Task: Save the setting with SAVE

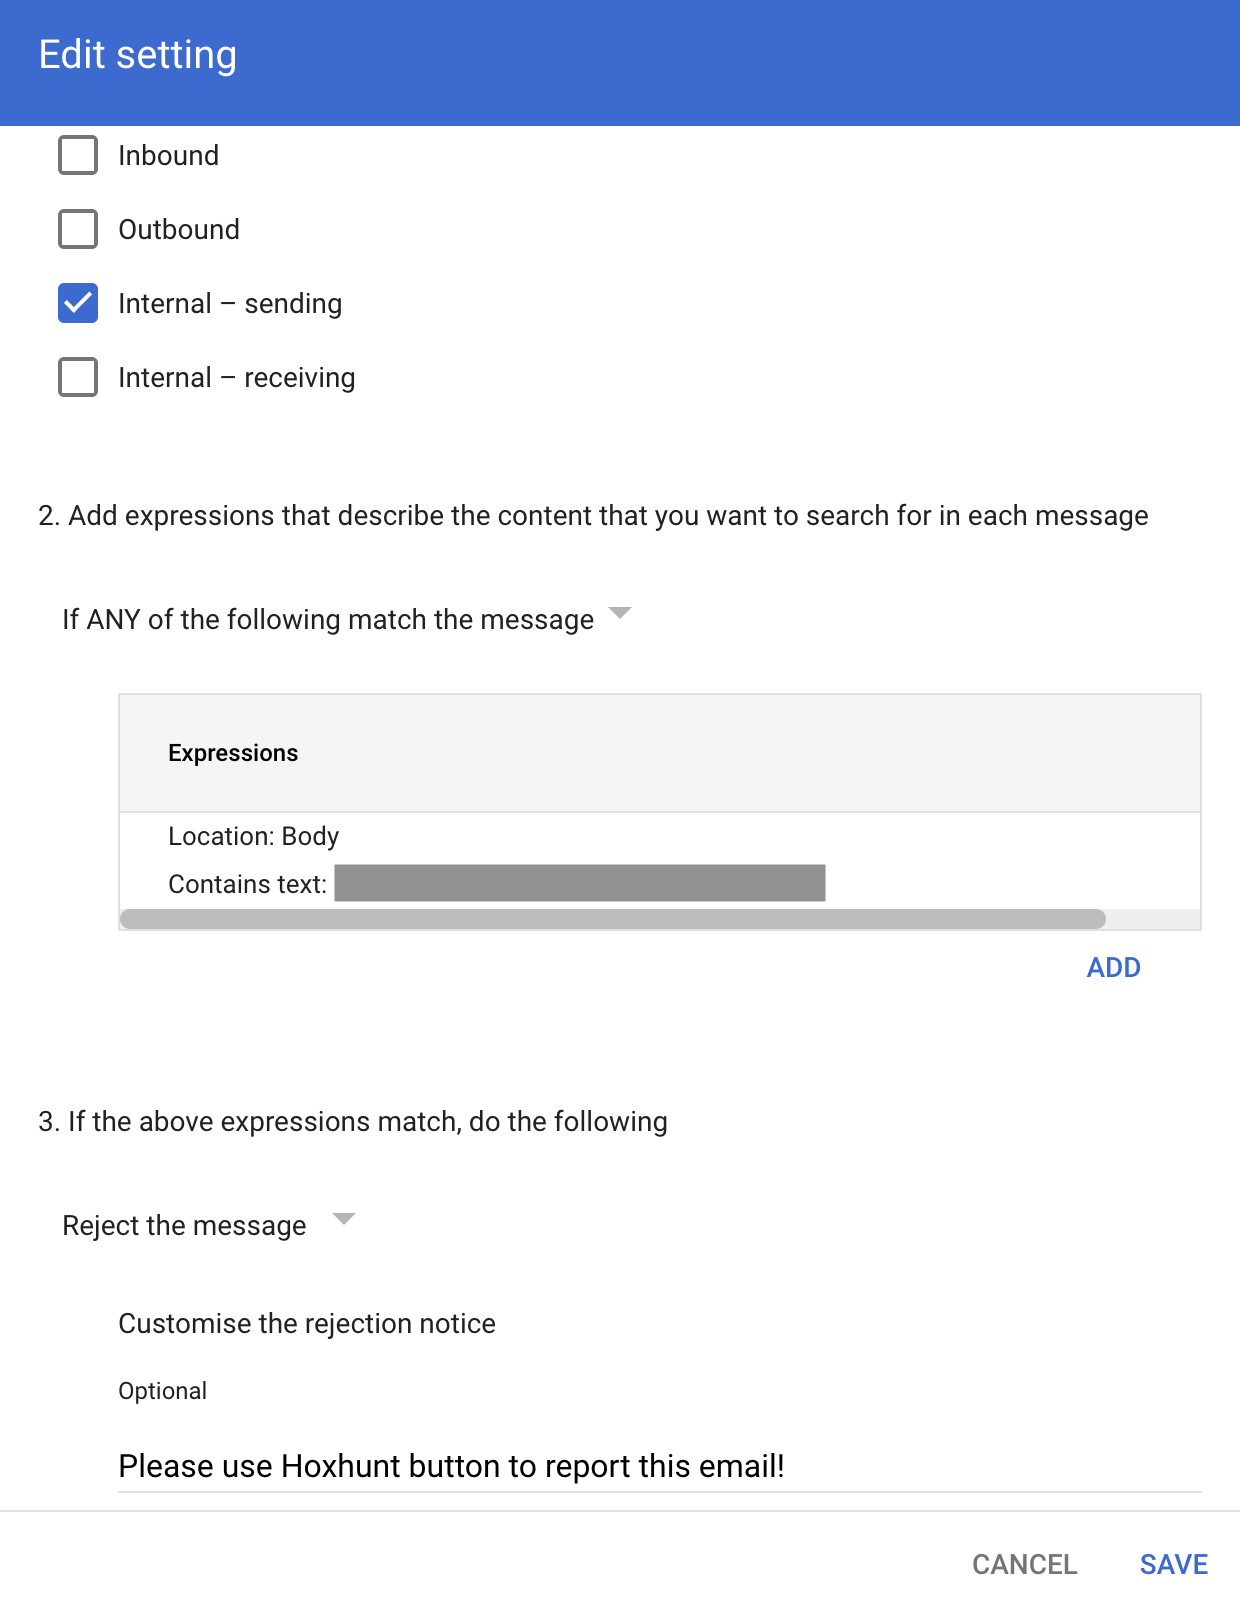Action: point(1173,1564)
